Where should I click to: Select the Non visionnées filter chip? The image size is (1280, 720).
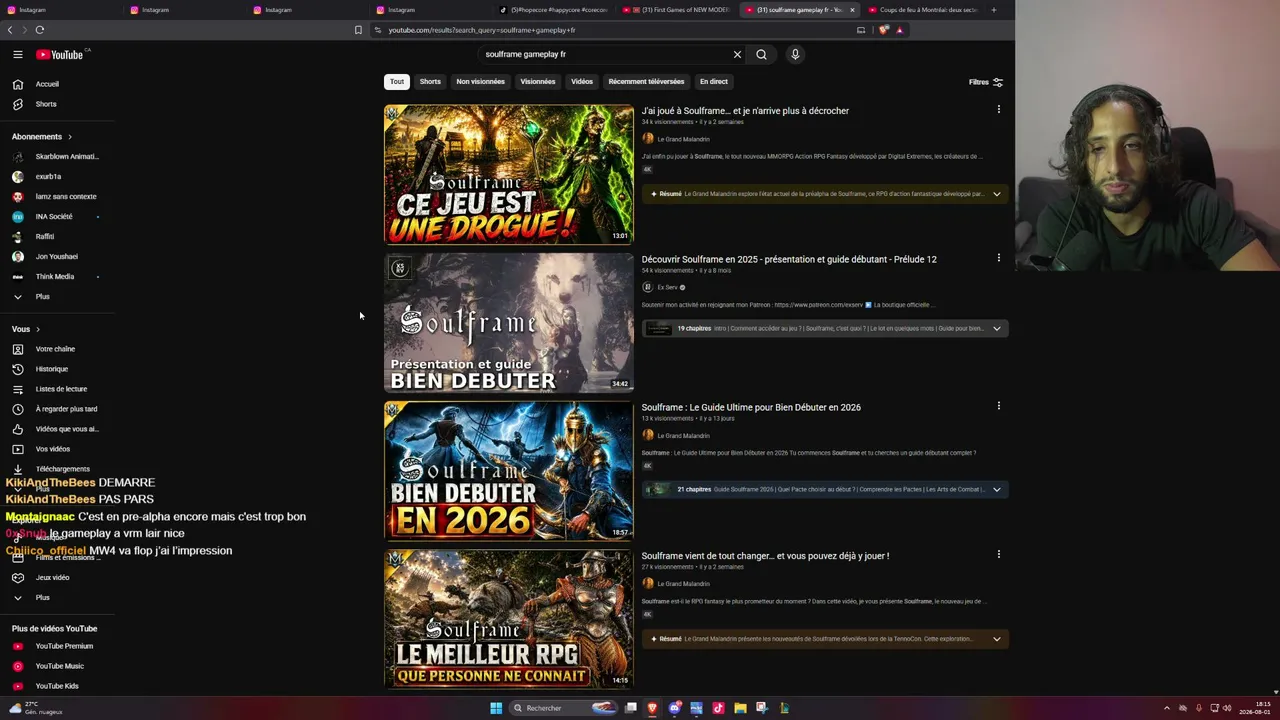[x=481, y=82]
